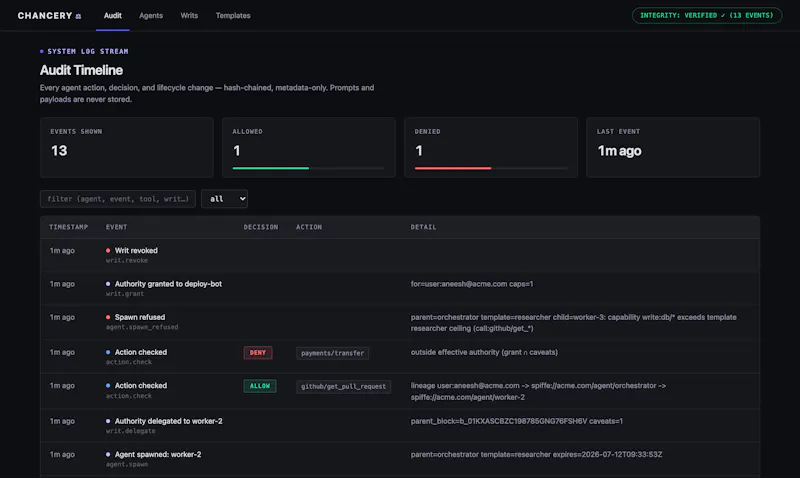Image resolution: width=800 pixels, height=478 pixels.
Task: Click the dot beside Authority delegated to worker-2
Action: [108, 421]
